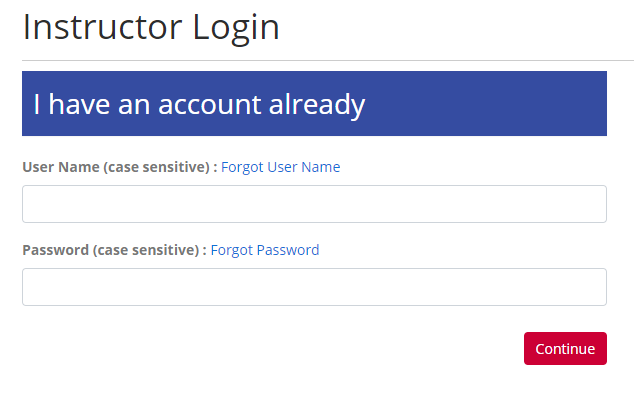Screen dimensions: 634x419
Task: Click the word 'Login' in the page heading
Action: coord(232,27)
